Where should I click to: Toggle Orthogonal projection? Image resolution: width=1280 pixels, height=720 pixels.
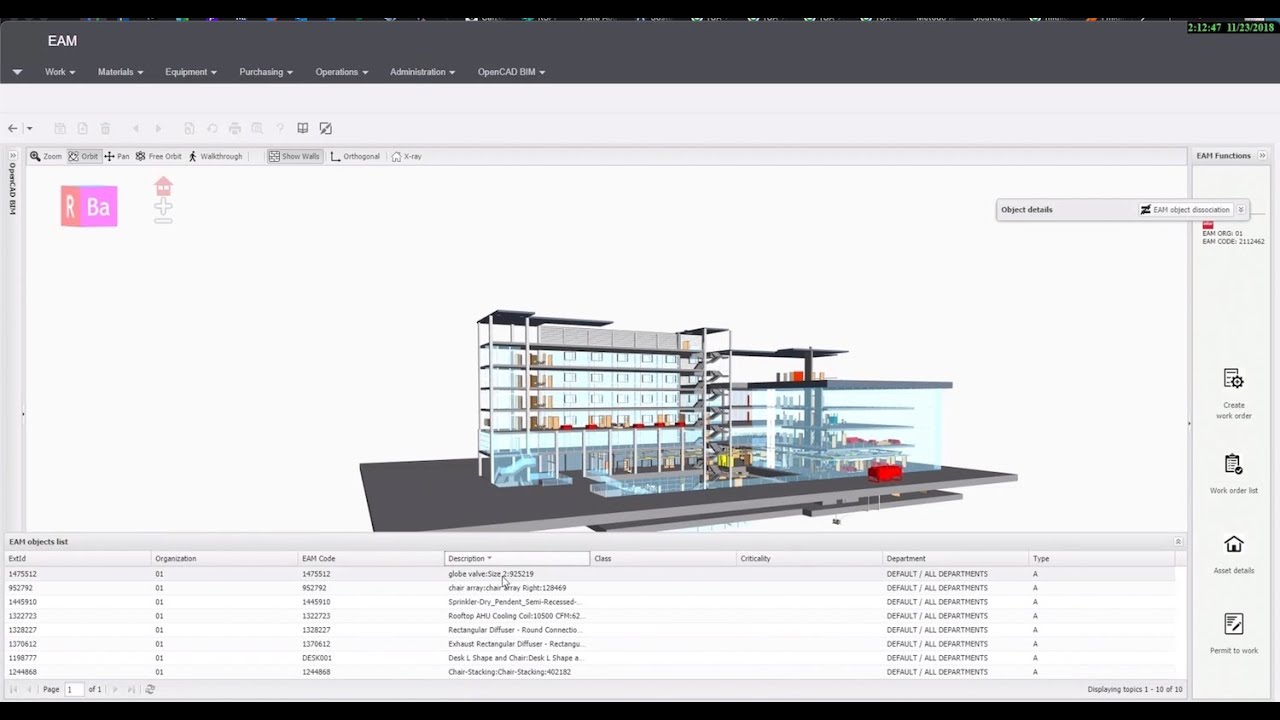(x=355, y=156)
